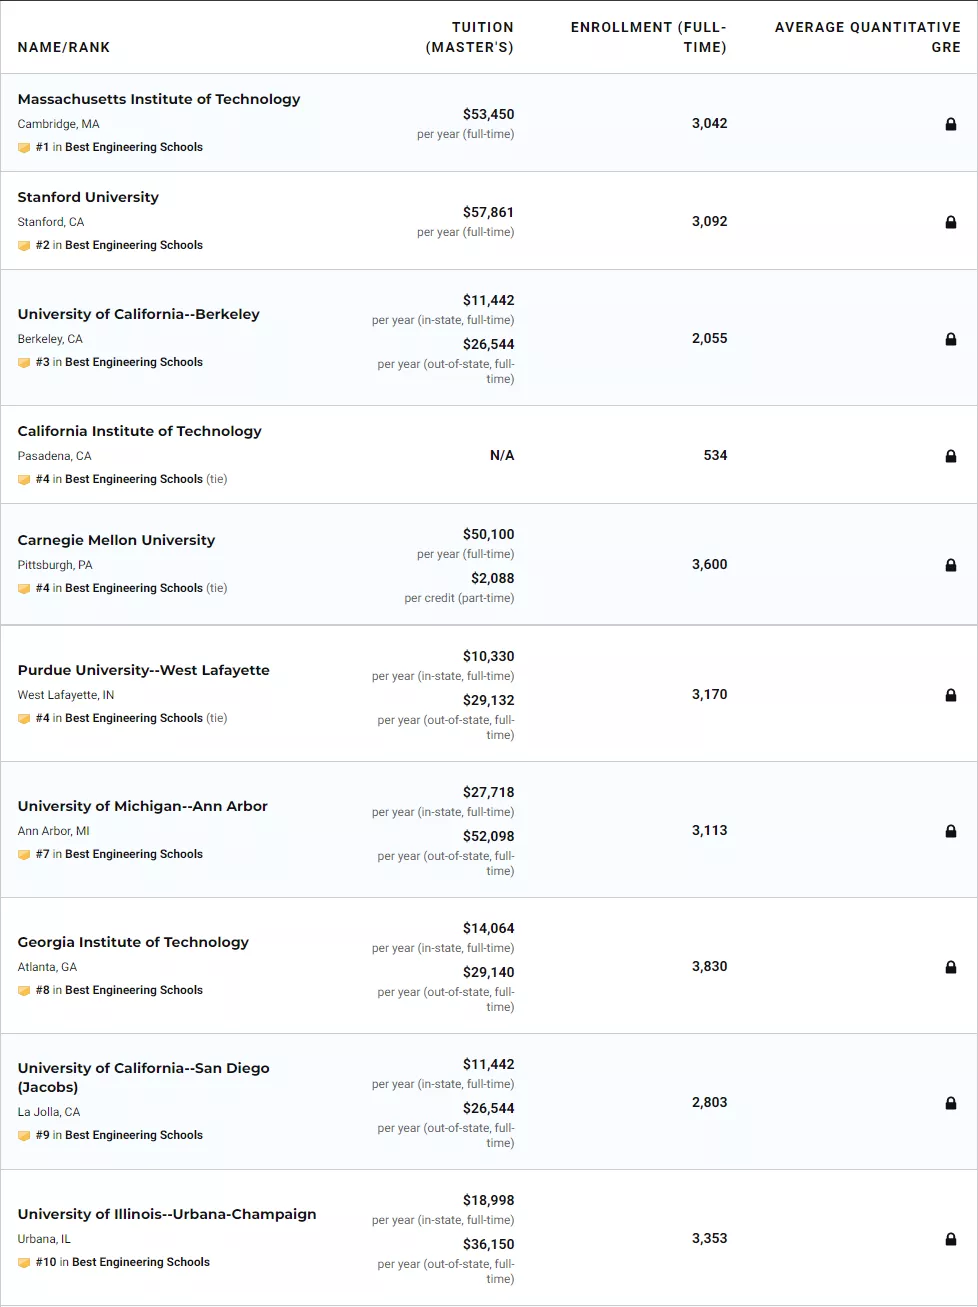The image size is (978, 1307).
Task: Click the lock icon for Caltech's GRE score
Action: coord(951,456)
